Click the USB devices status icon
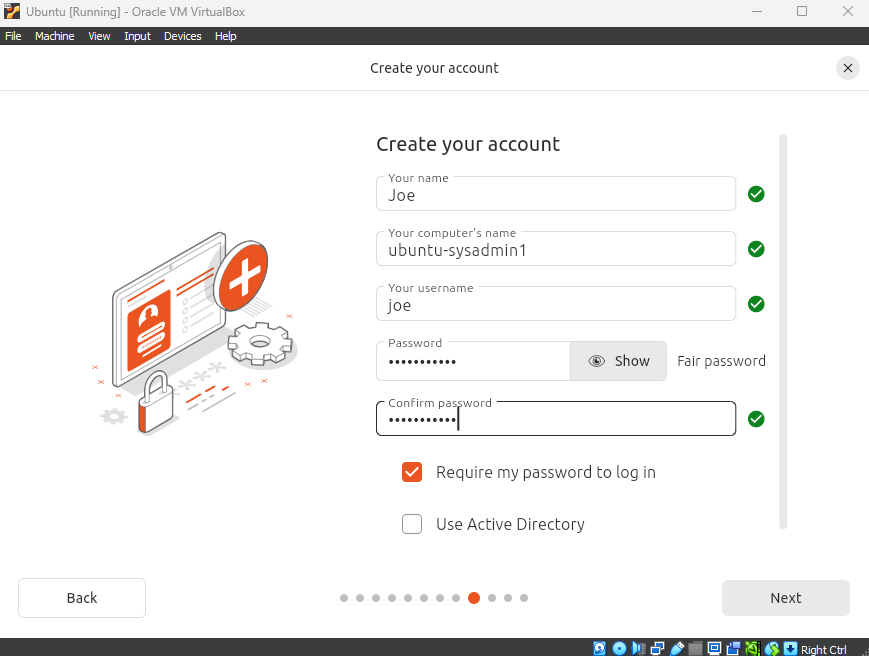The width and height of the screenshot is (869, 656). tap(676, 649)
